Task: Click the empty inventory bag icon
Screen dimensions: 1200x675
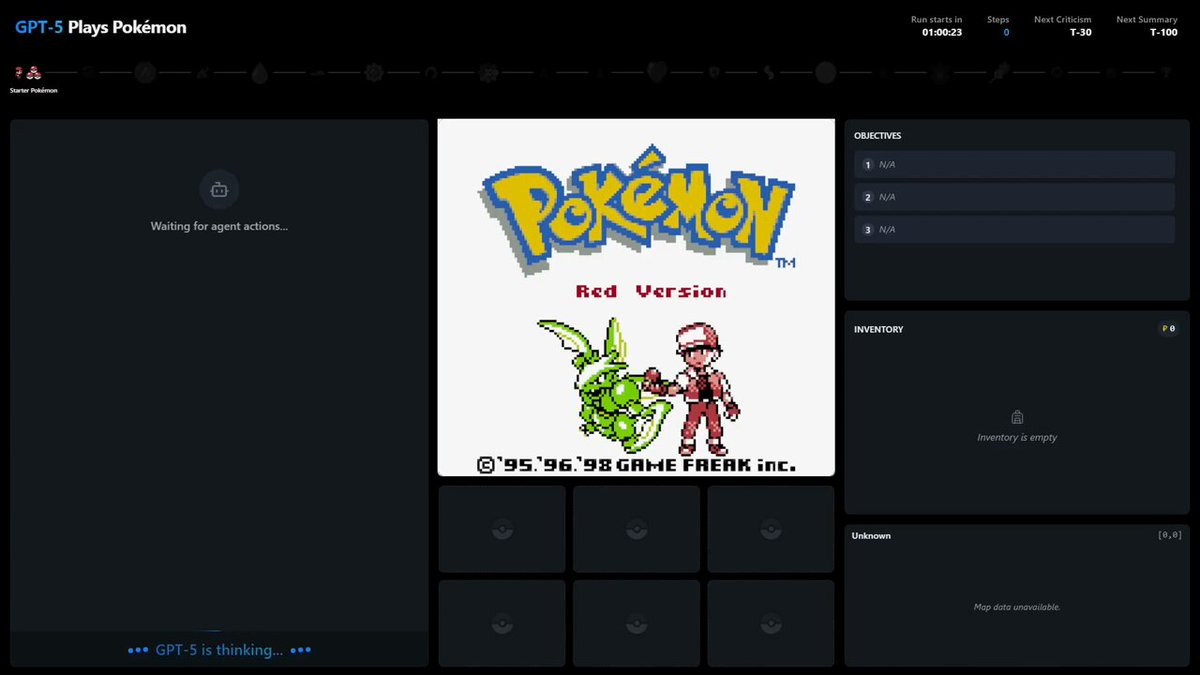Action: tap(1017, 417)
